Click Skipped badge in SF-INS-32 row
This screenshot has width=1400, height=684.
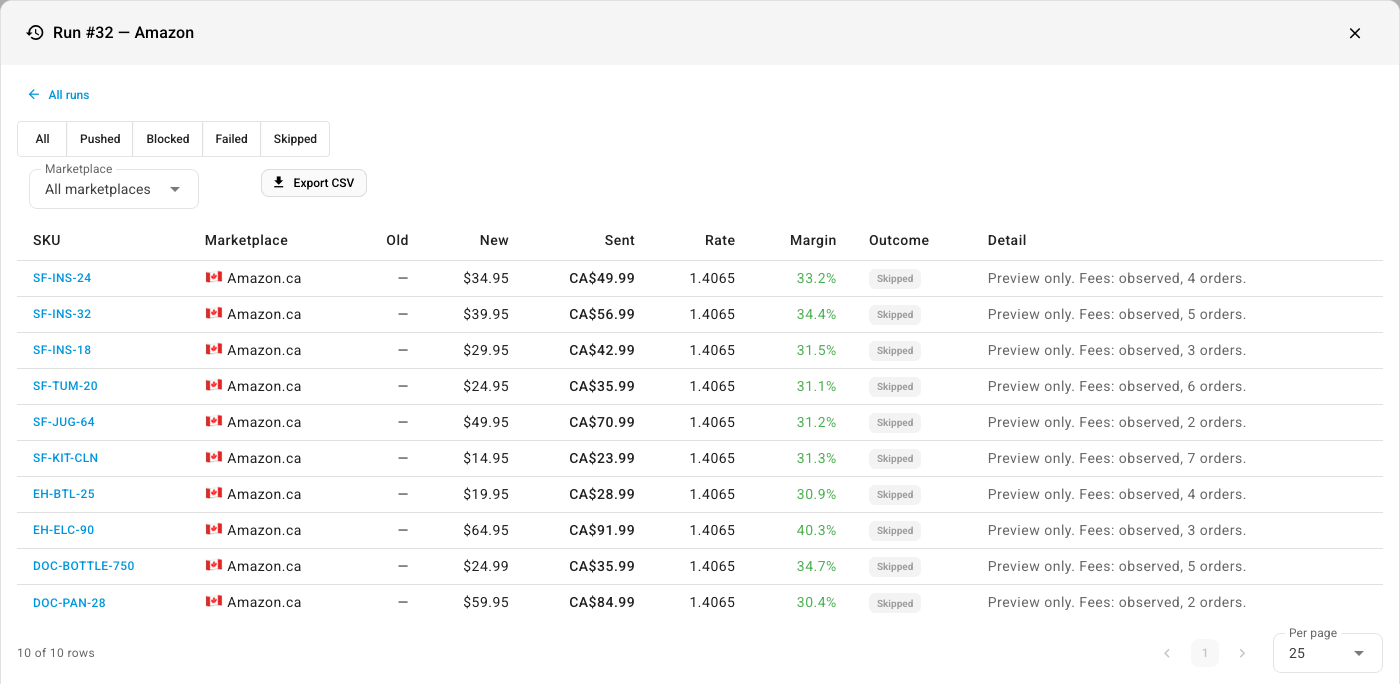[895, 315]
